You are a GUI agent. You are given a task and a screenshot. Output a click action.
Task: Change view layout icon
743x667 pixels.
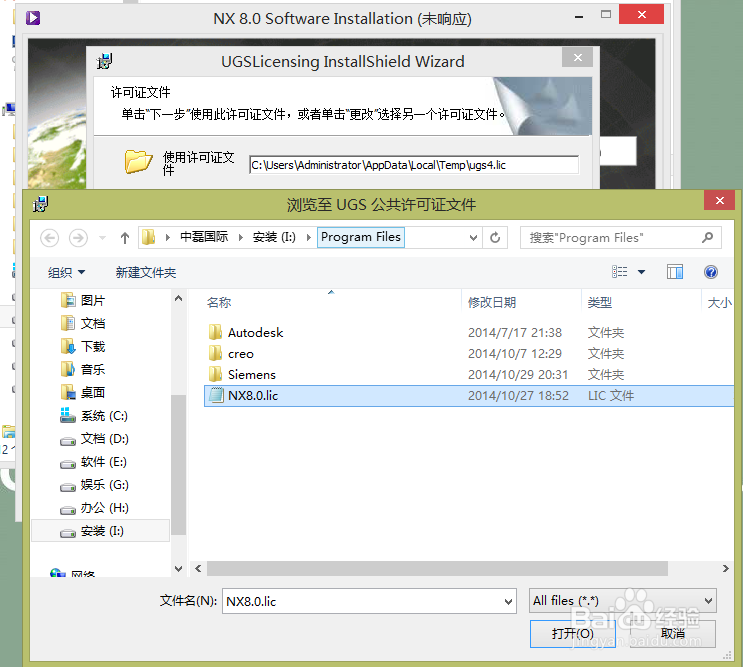click(x=619, y=272)
